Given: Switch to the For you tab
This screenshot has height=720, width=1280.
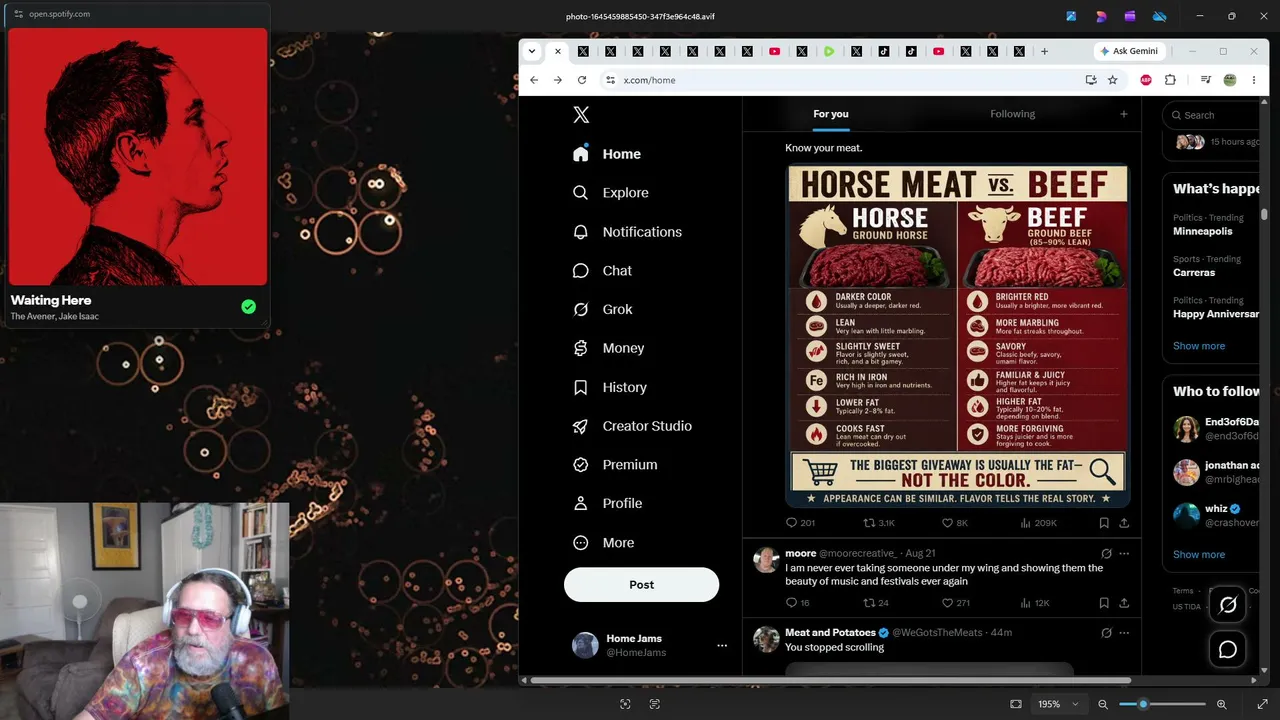Looking at the screenshot, I should [831, 114].
